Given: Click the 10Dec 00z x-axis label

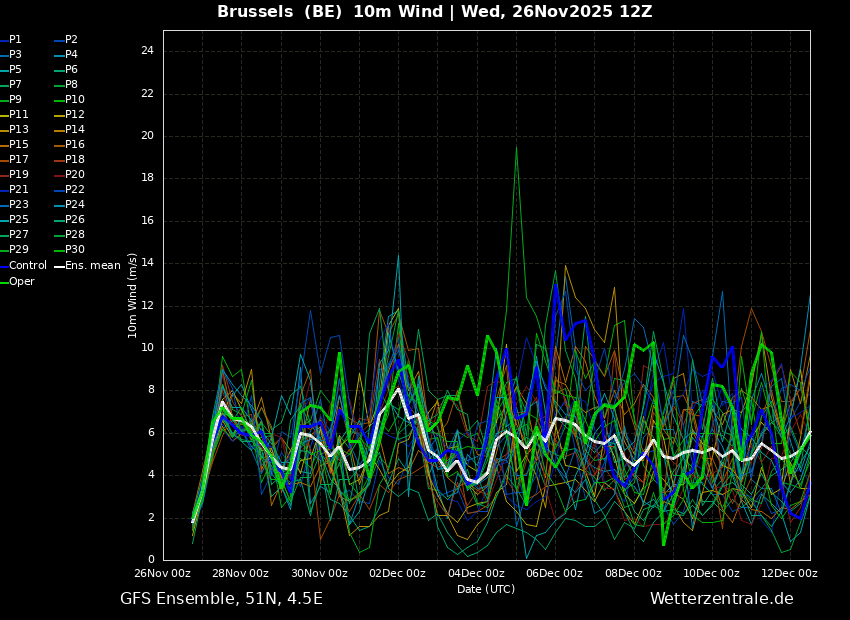Looking at the screenshot, I should click(x=711, y=573).
